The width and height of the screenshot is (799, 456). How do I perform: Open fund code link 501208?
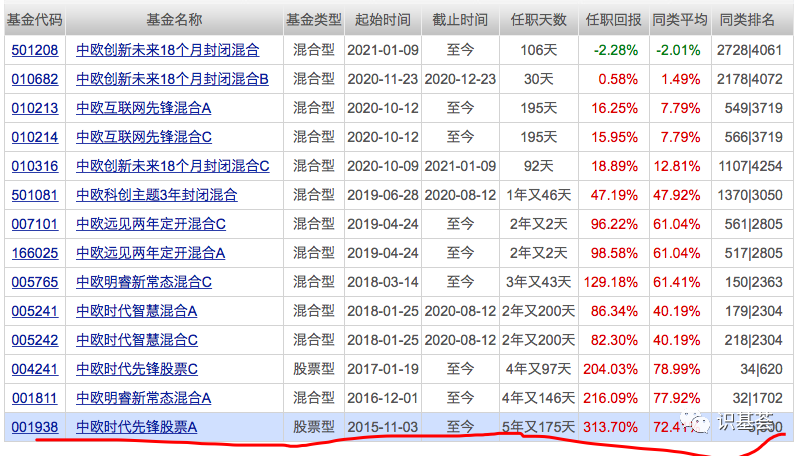[x=35, y=50]
